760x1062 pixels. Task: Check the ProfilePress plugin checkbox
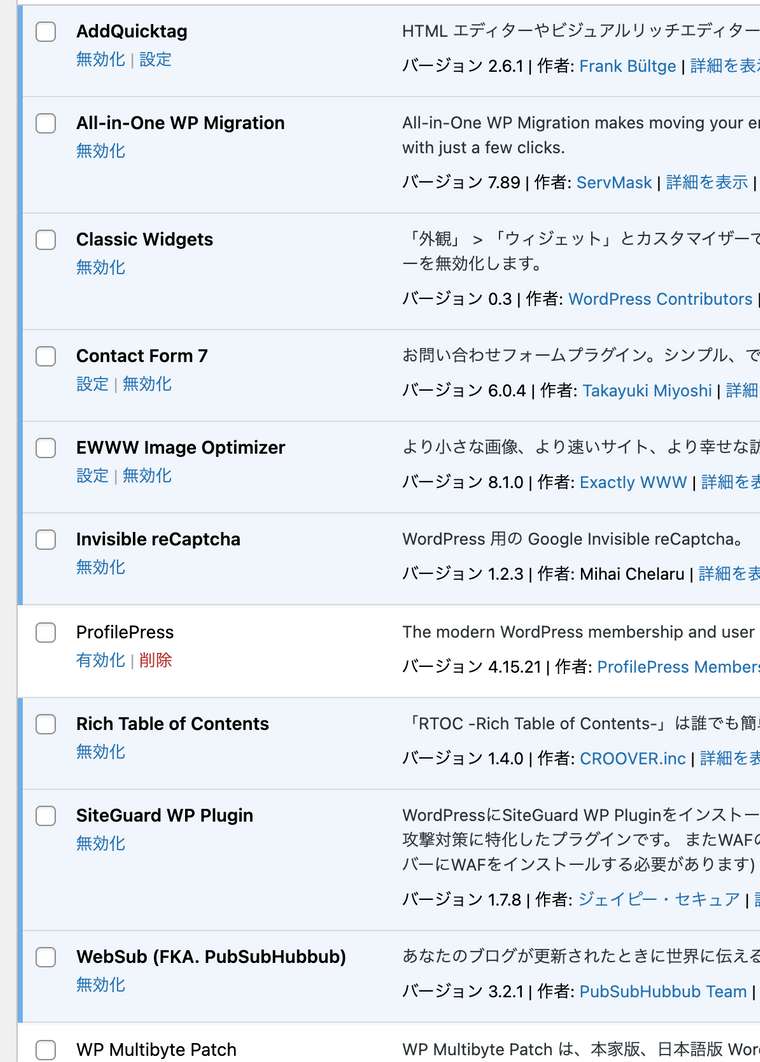pos(45,632)
